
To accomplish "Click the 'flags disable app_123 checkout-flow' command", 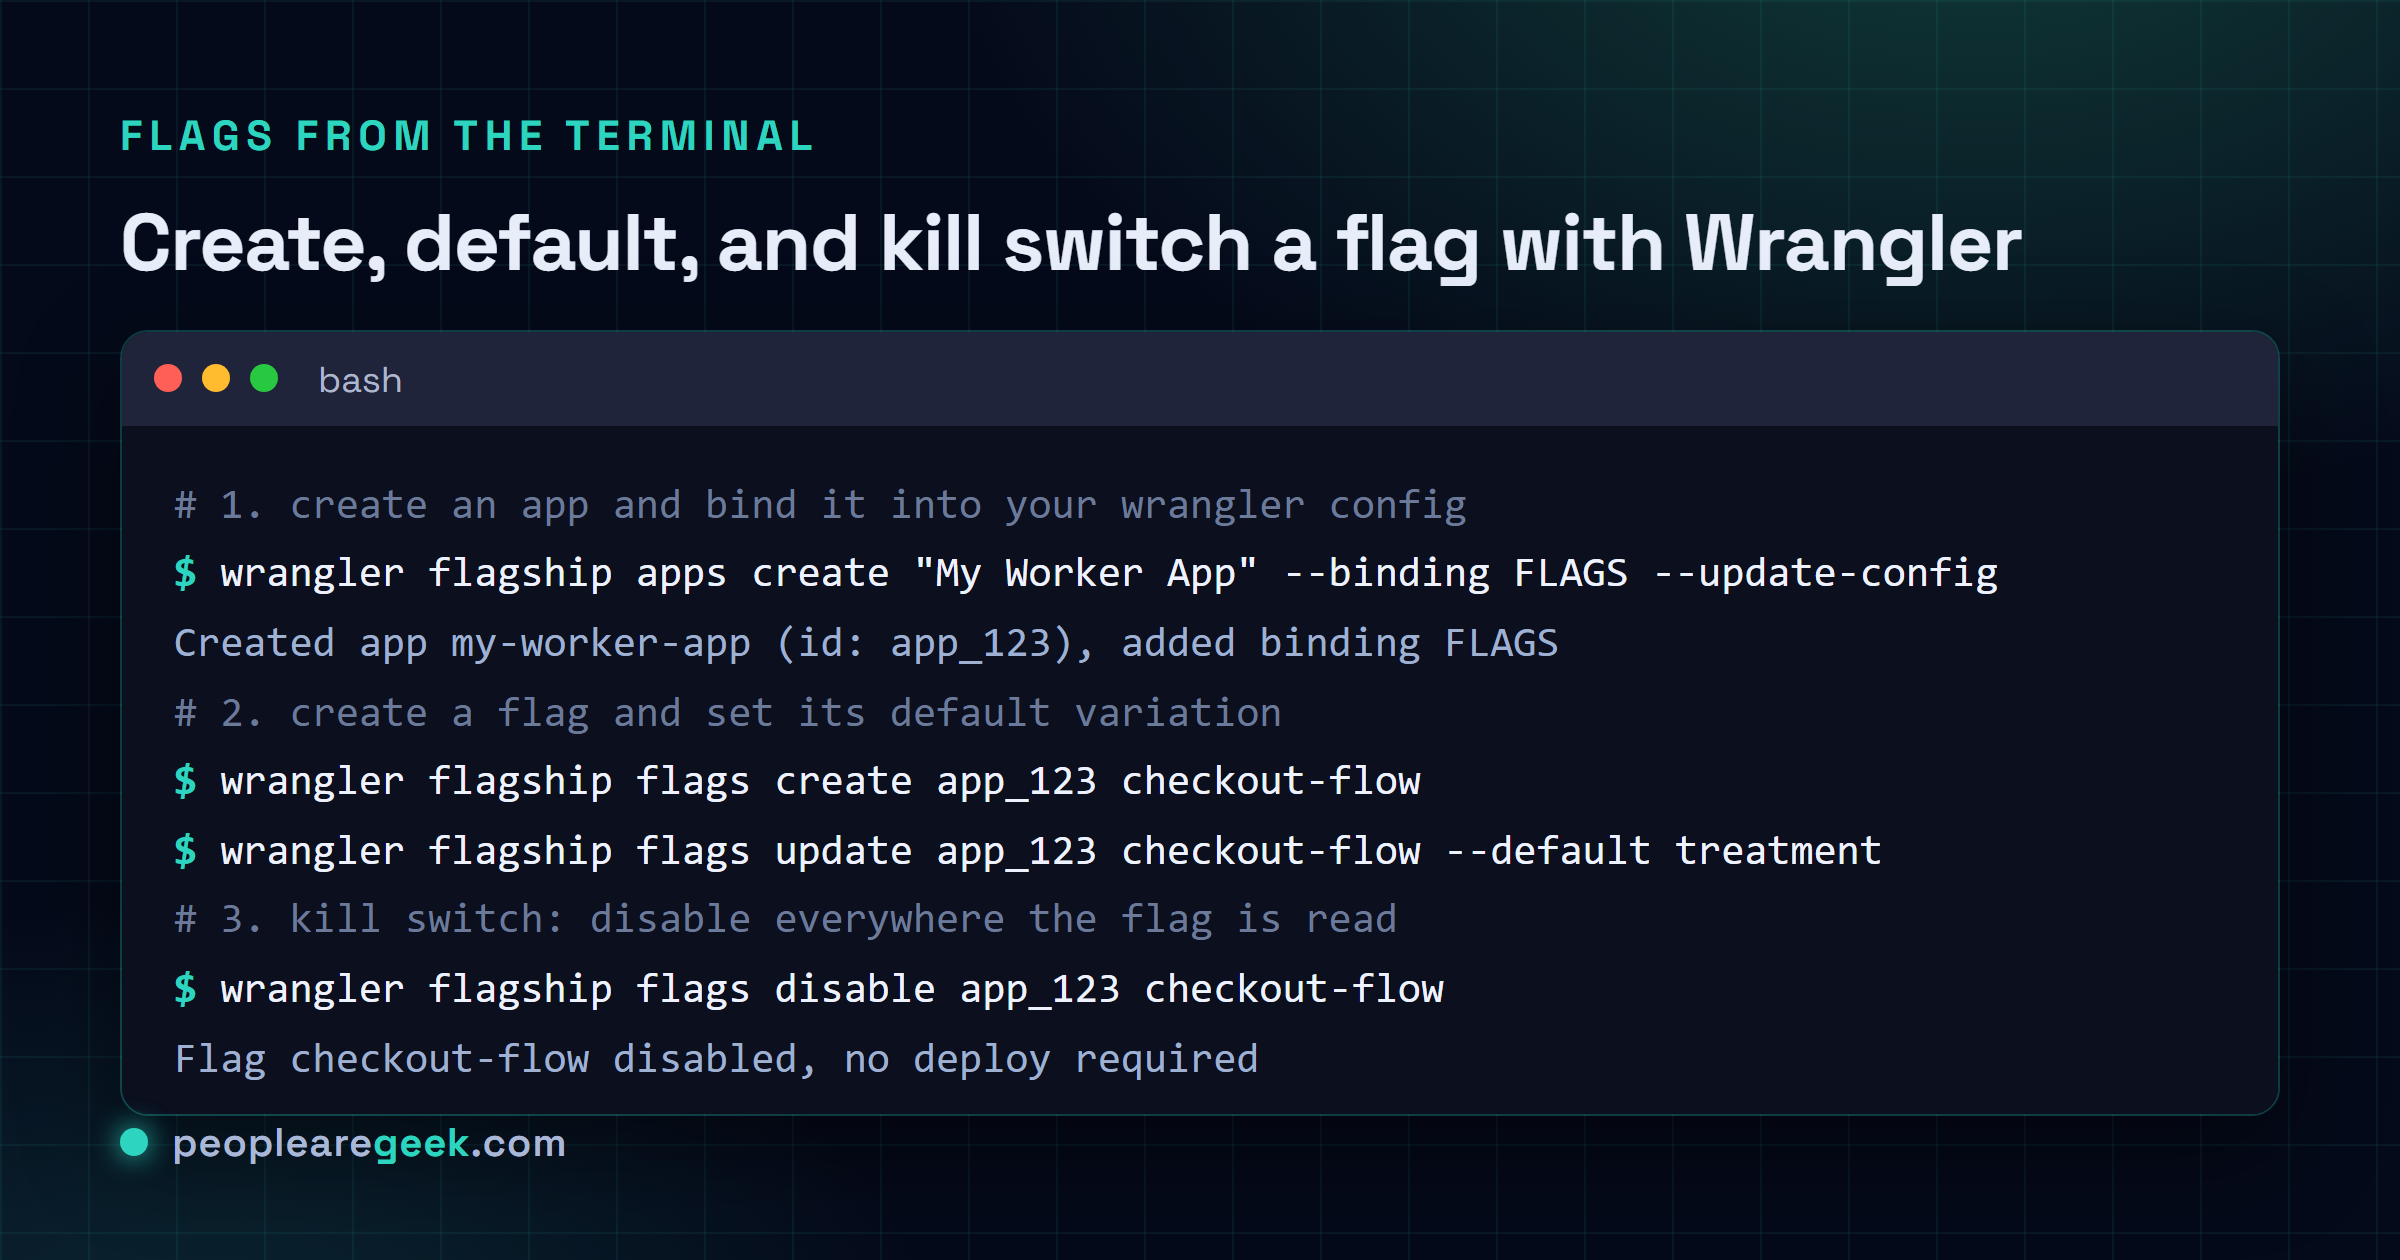I will [x=809, y=990].
